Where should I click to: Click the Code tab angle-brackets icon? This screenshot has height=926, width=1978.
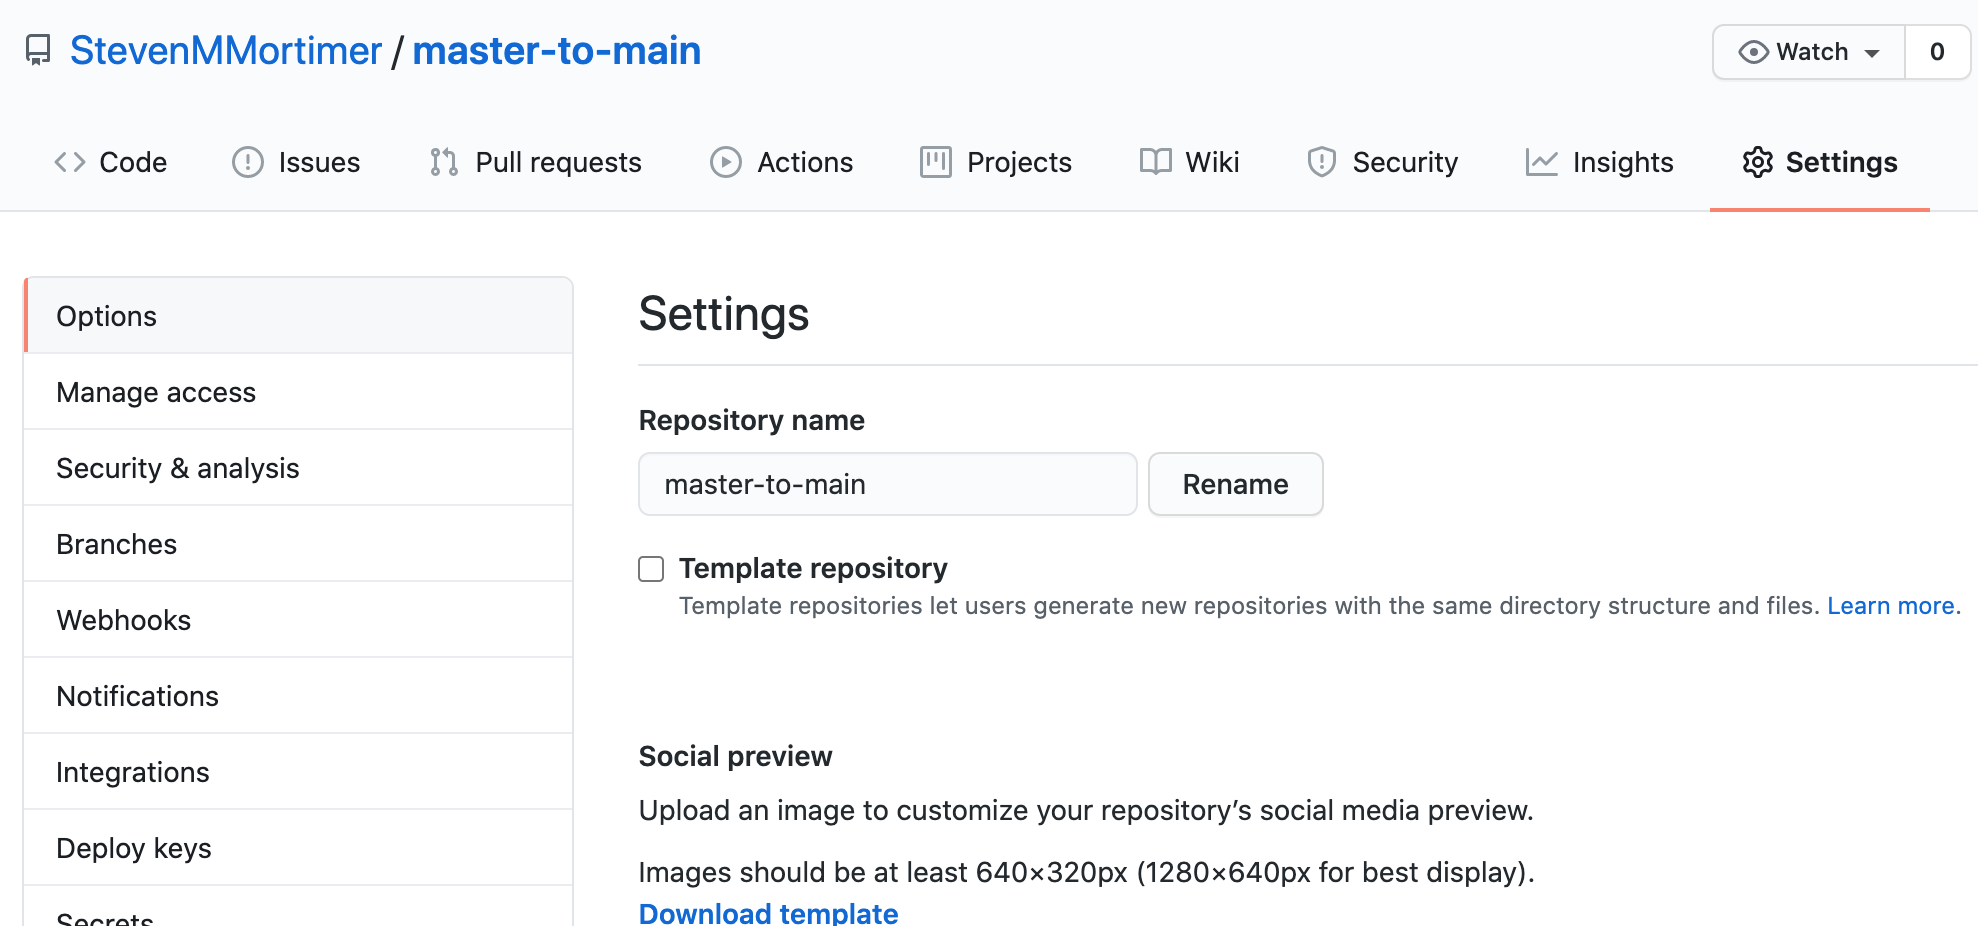click(70, 162)
